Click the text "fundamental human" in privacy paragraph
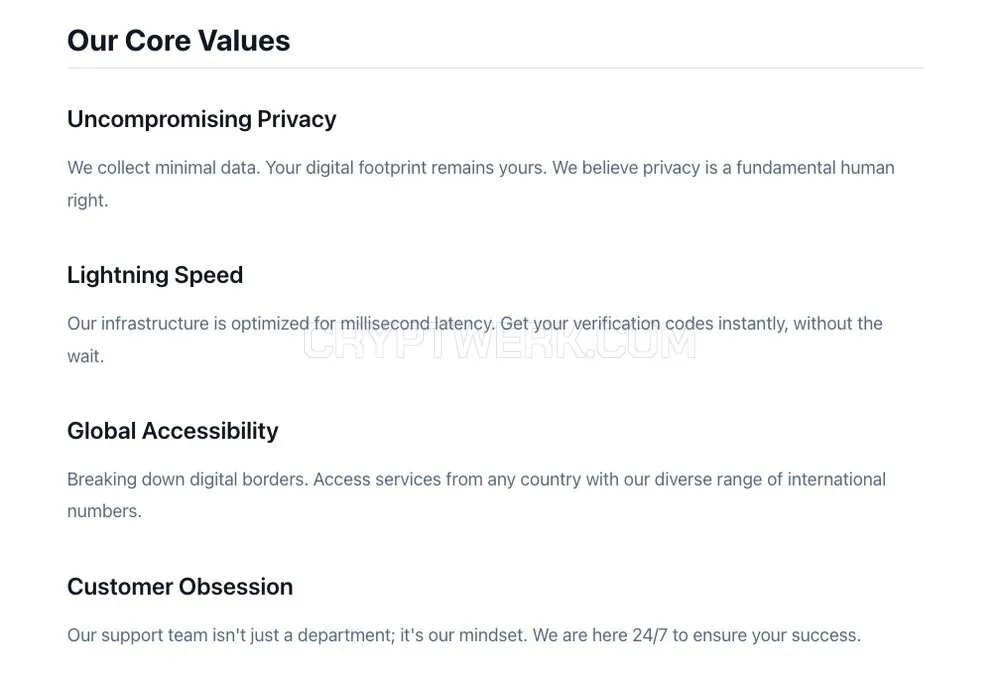This screenshot has width=1000, height=681. coord(815,168)
